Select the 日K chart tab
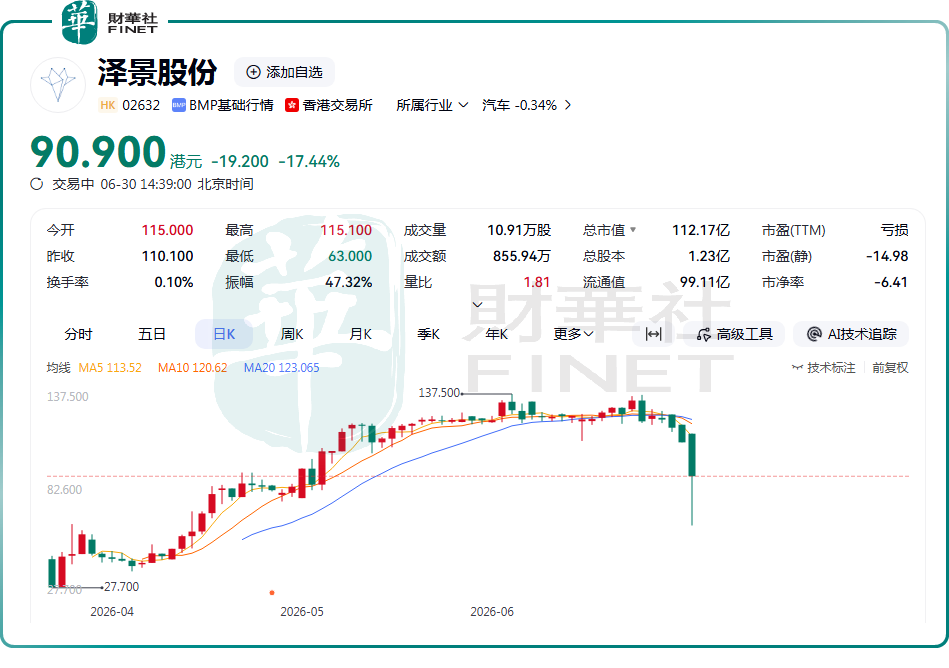 [x=224, y=334]
